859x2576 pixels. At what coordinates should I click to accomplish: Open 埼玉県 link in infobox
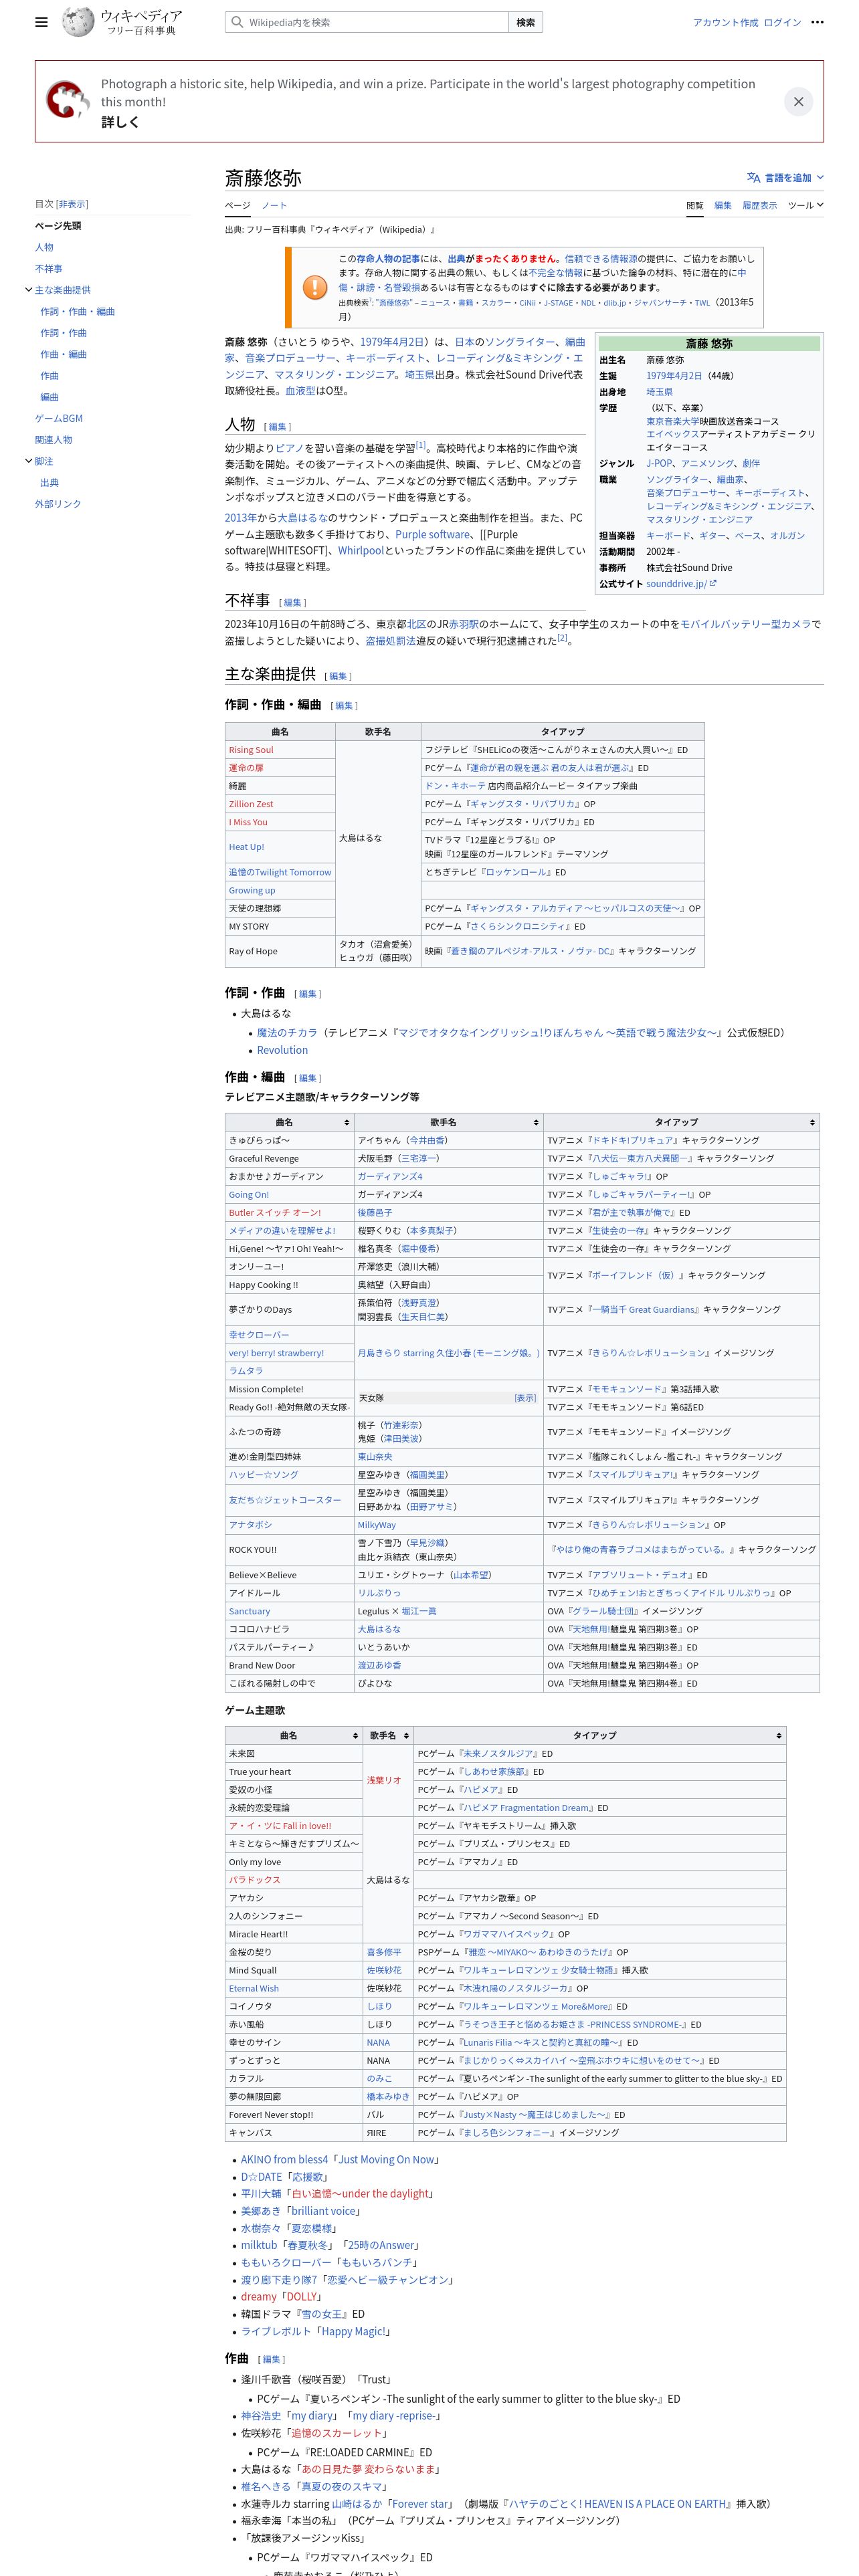click(659, 392)
